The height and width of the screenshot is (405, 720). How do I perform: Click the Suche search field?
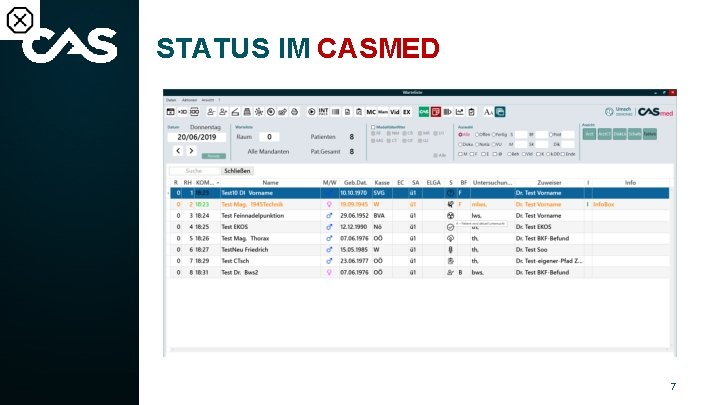coord(194,171)
